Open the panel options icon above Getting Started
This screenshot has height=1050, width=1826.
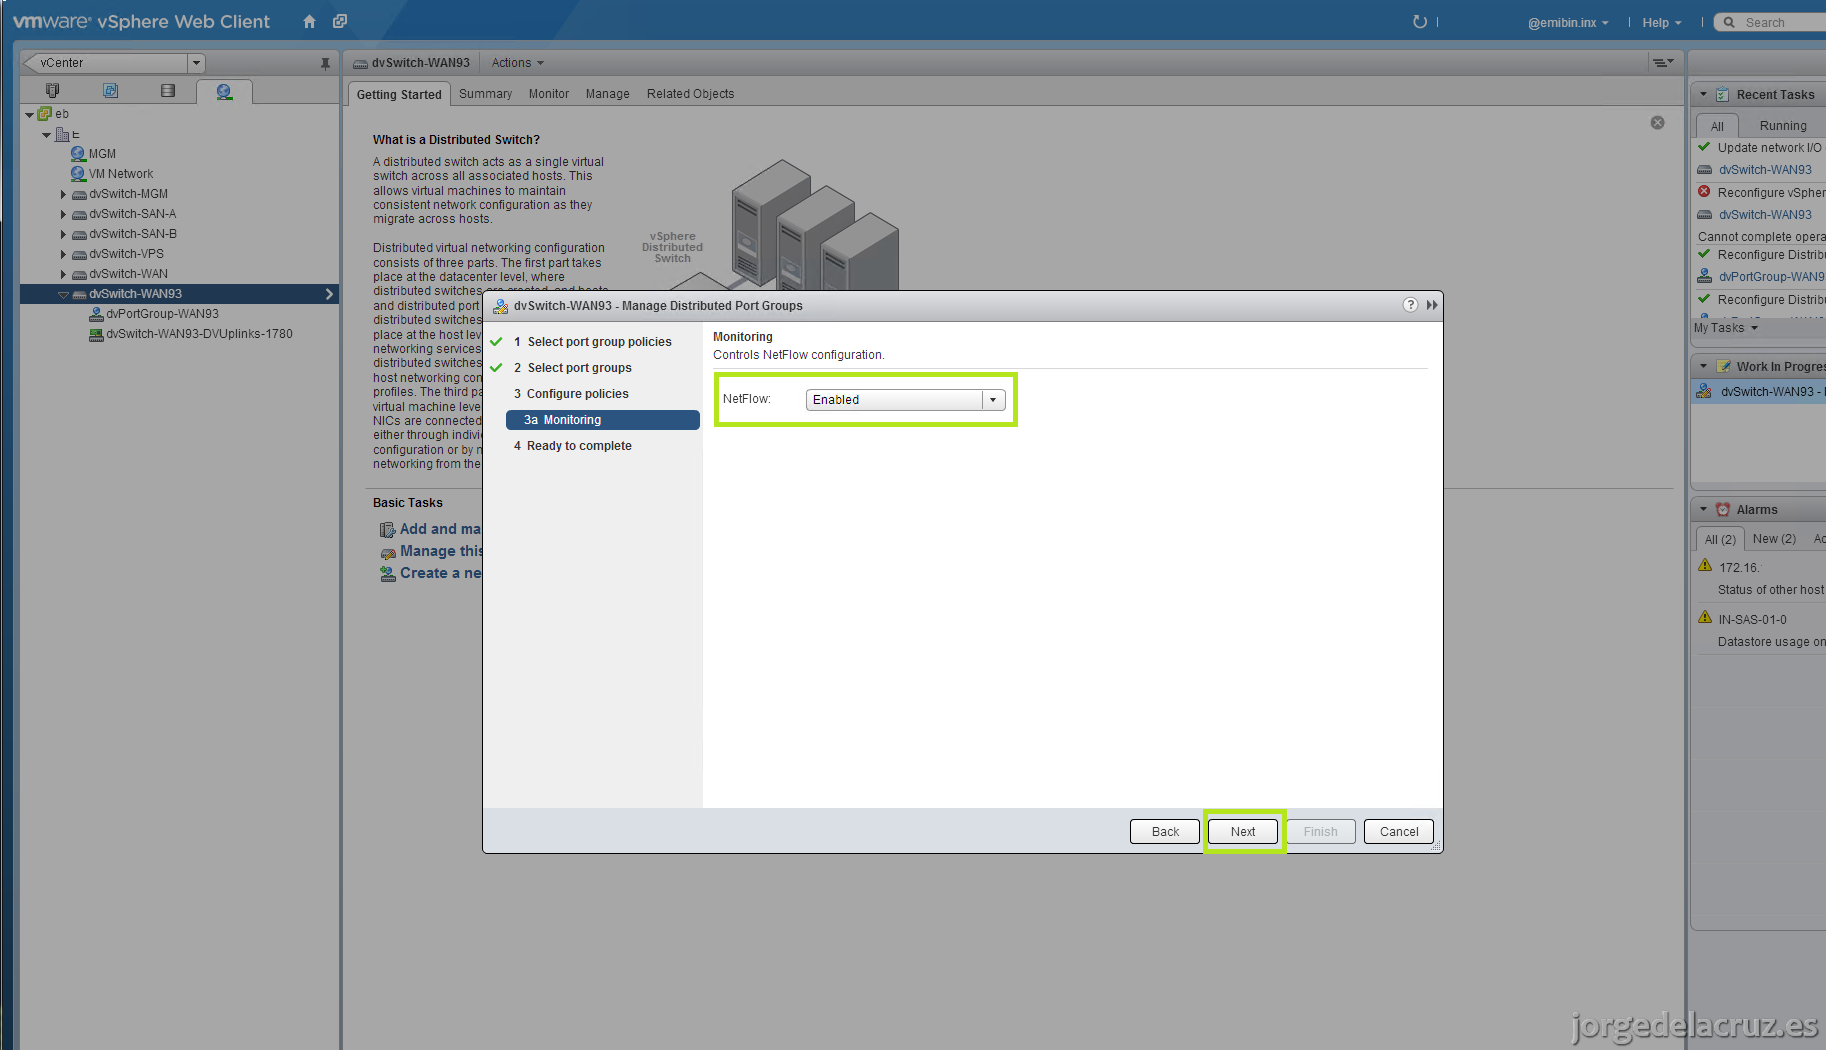[1662, 63]
